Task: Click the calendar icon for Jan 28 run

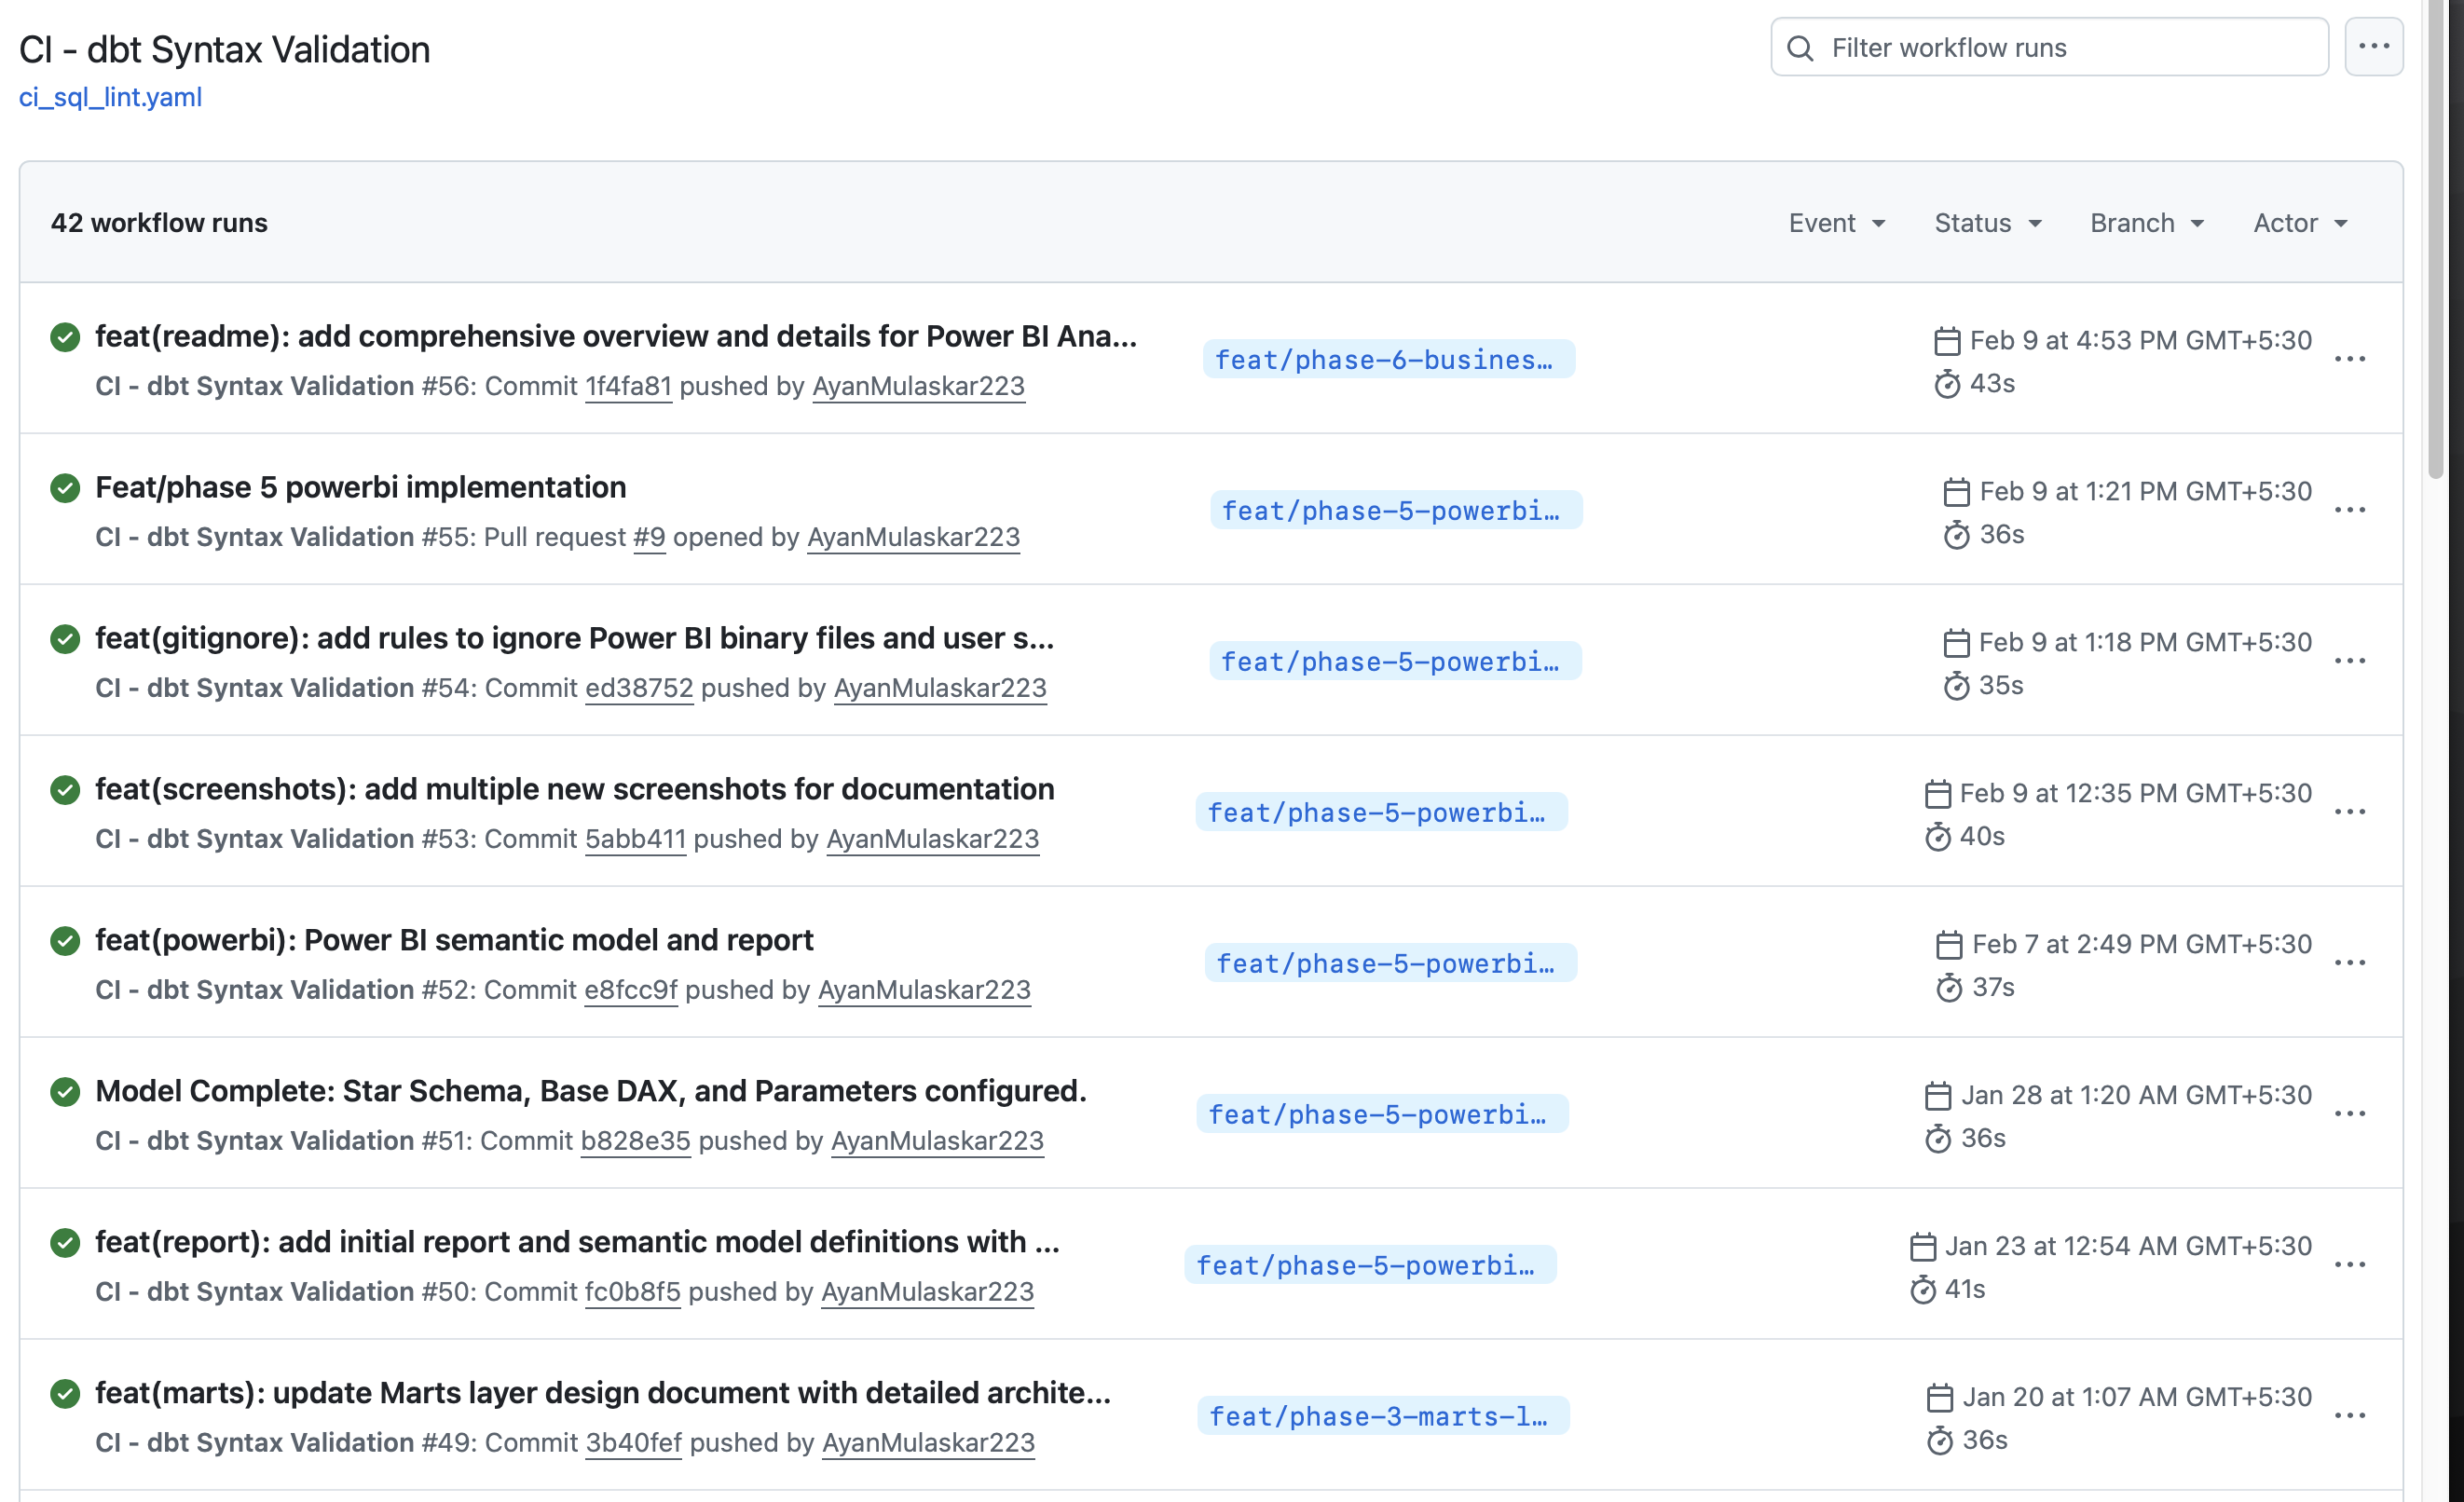Action: [x=1937, y=1096]
